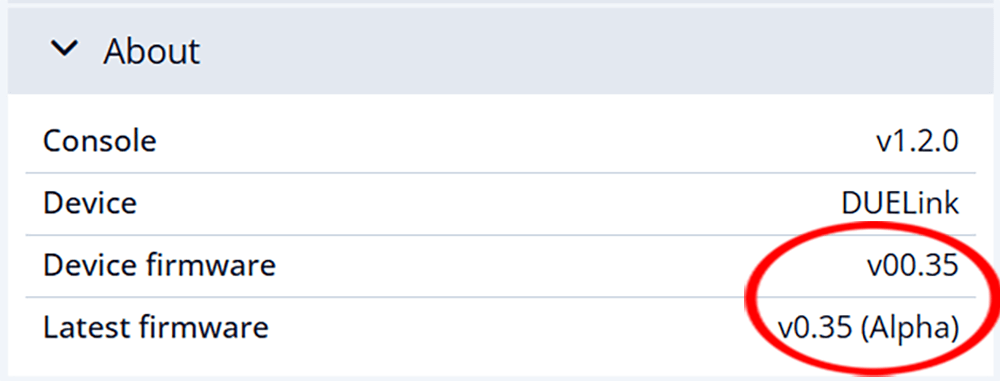Click the latest firmware value v0.35 (Alpha)

[x=868, y=327]
